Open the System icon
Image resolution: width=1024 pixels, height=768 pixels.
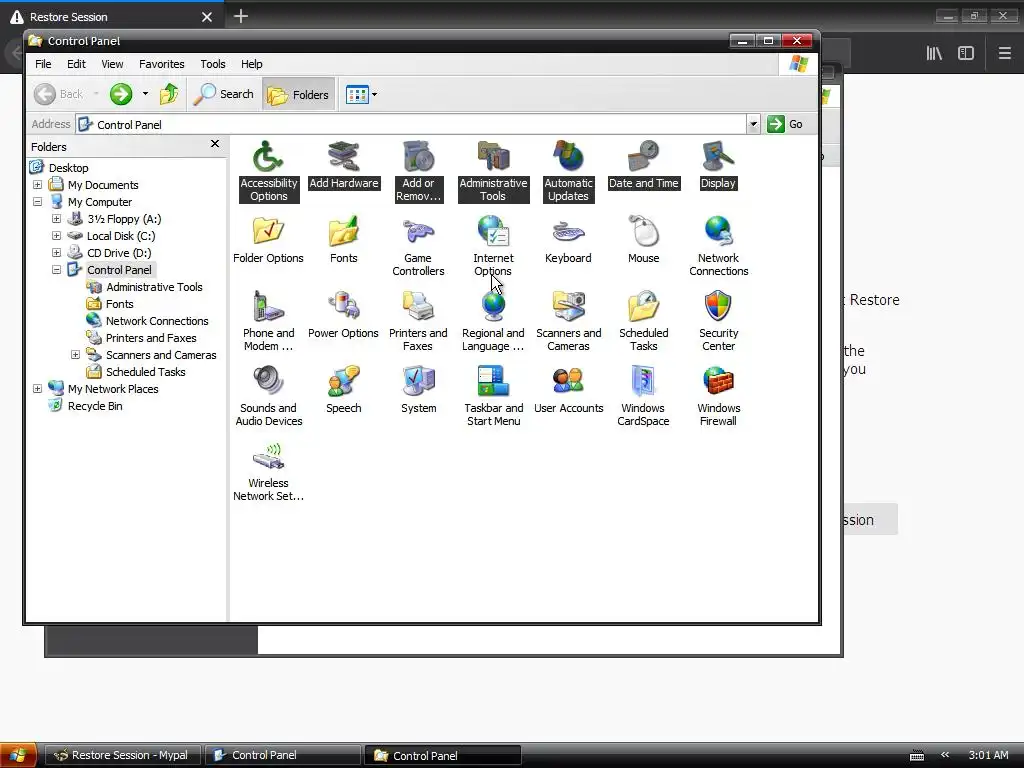click(418, 390)
